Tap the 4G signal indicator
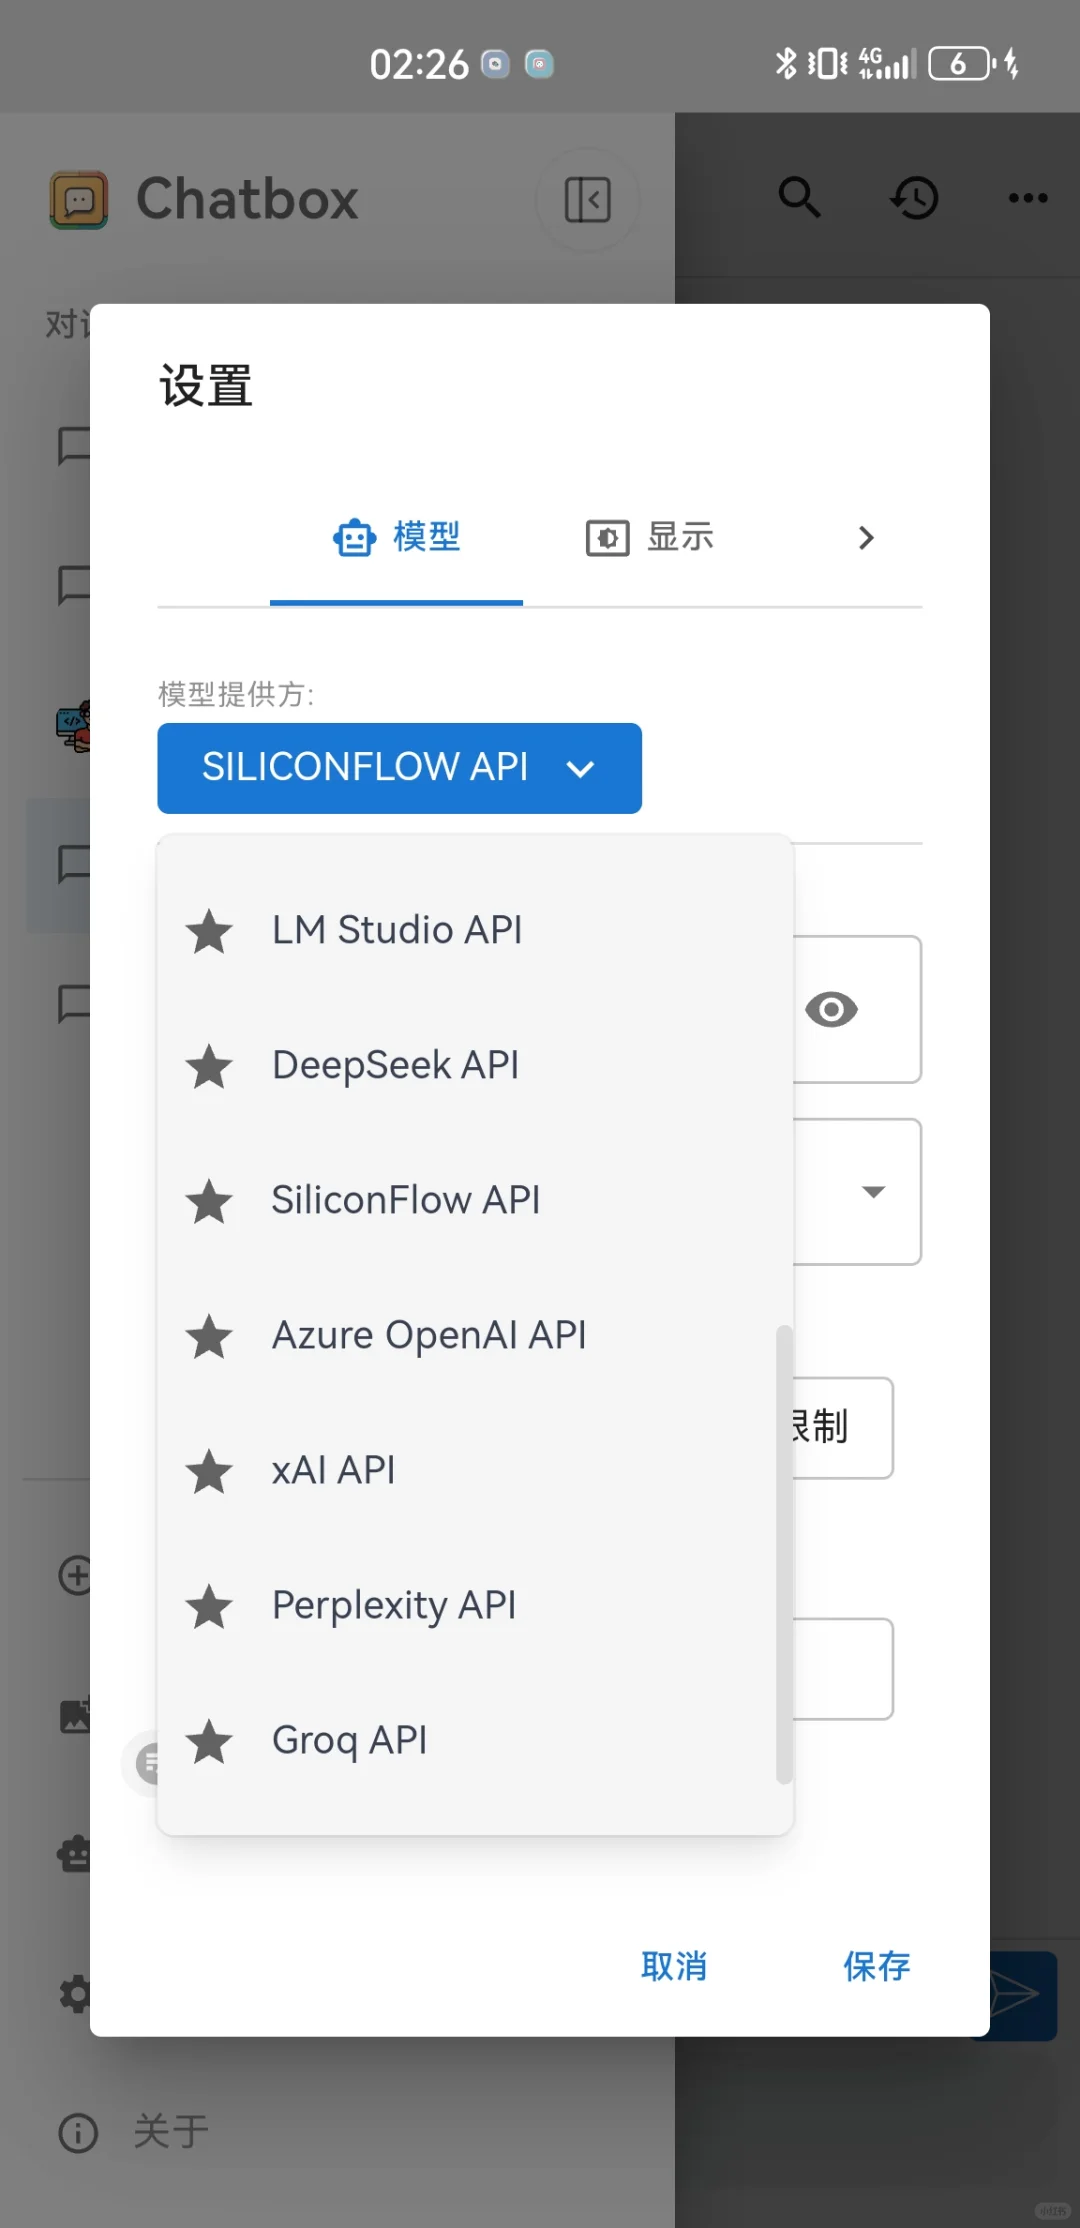The width and height of the screenshot is (1080, 2228). (887, 63)
